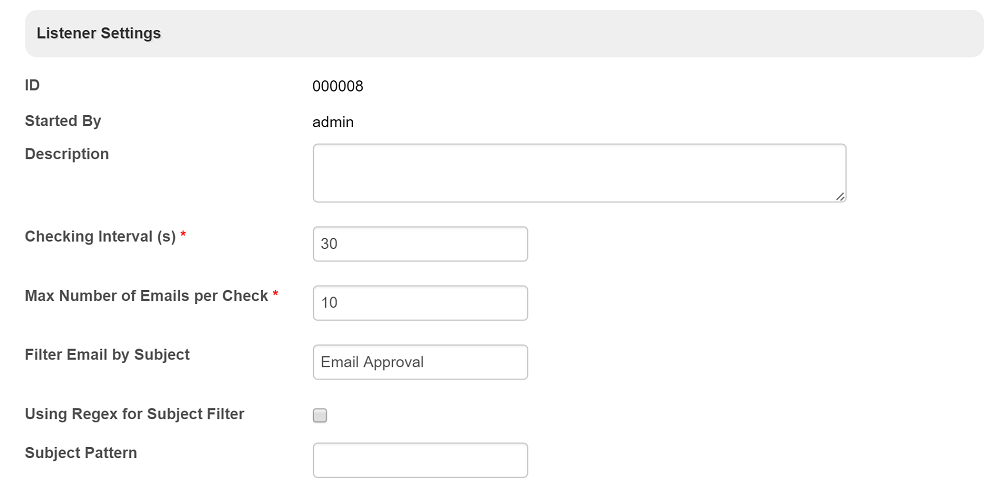The image size is (1000, 489).
Task: Click the Subject Pattern label
Action: [81, 453]
